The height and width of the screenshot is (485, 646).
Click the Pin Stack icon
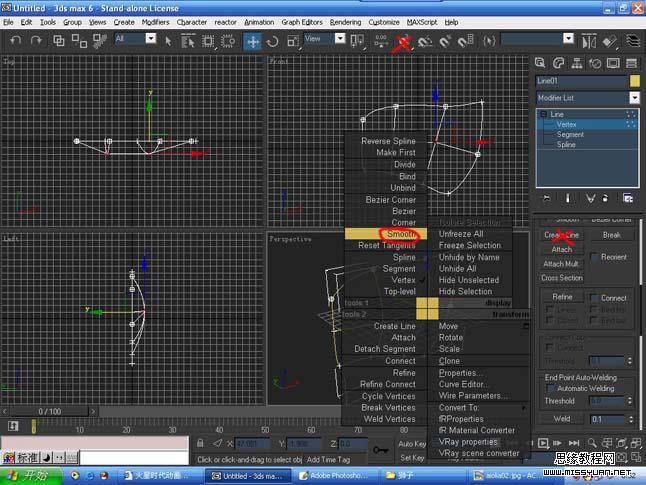547,198
